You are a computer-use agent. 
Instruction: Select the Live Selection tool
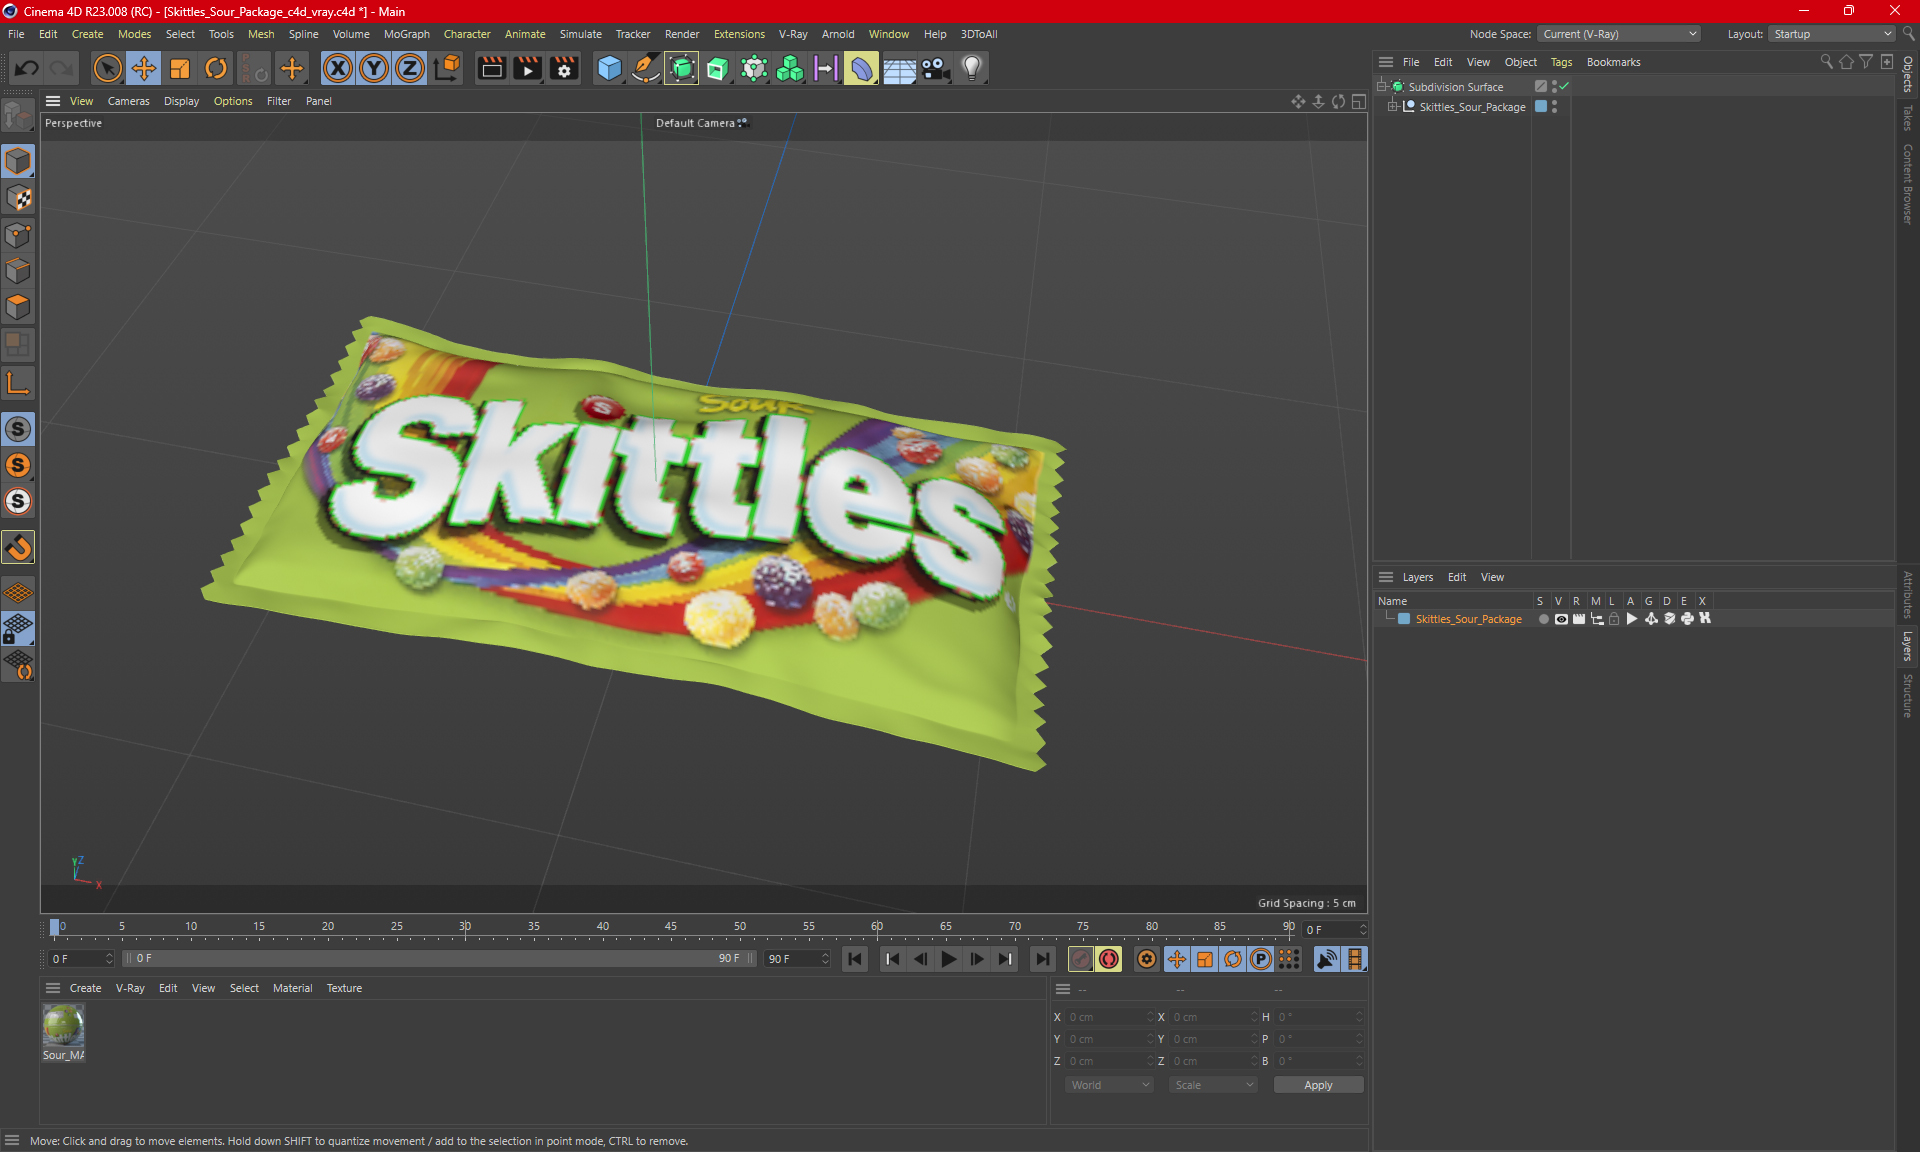point(107,68)
